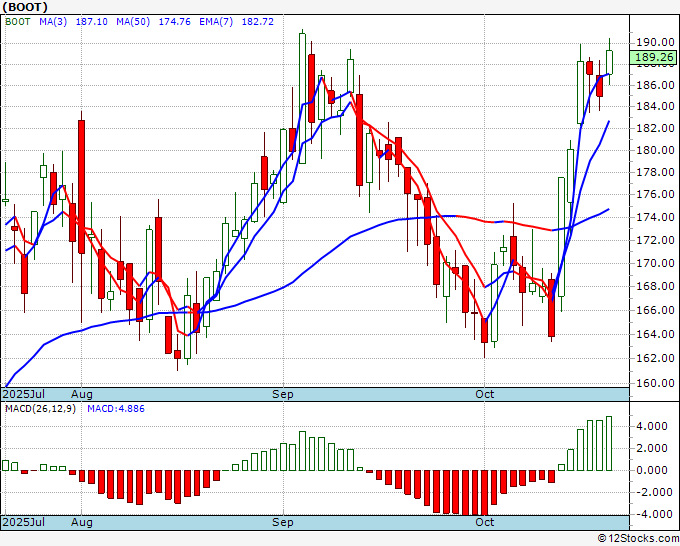The width and height of the screenshot is (680, 546).
Task: Click the 182.00 price axis label
Action: tap(655, 128)
